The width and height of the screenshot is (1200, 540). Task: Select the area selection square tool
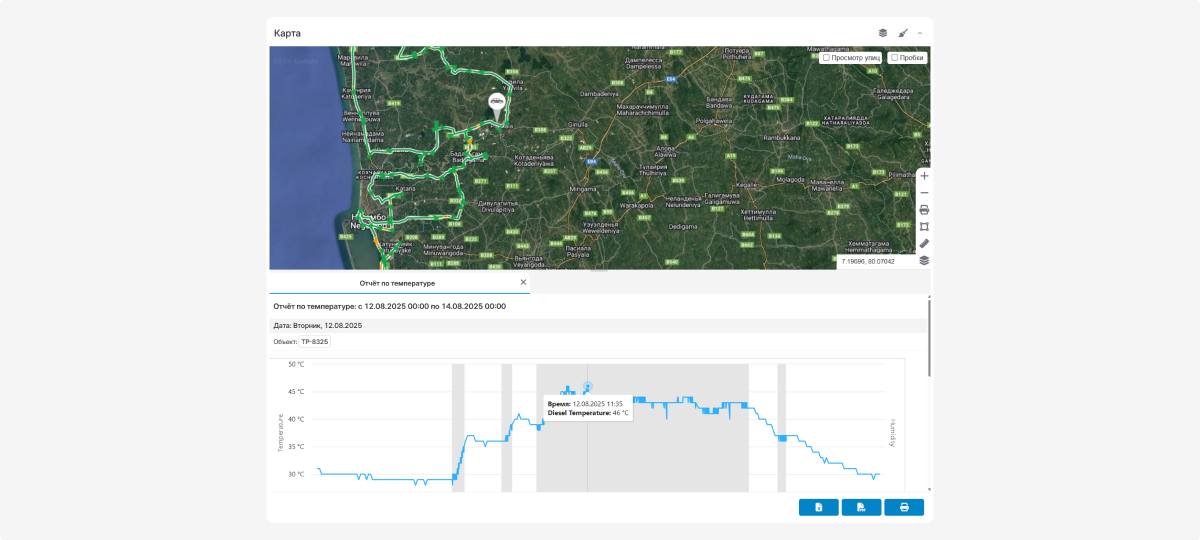924,227
